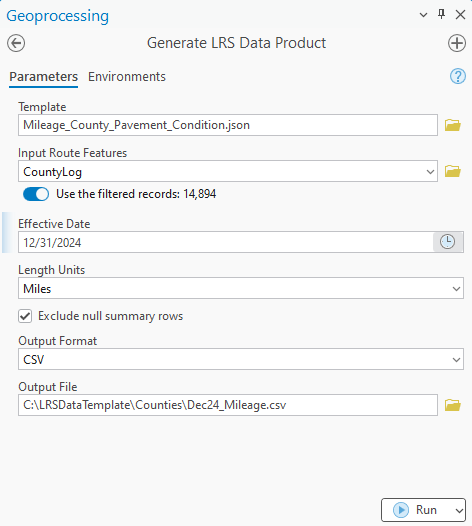Select the Parameters tab
The image size is (472, 526).
tap(44, 77)
